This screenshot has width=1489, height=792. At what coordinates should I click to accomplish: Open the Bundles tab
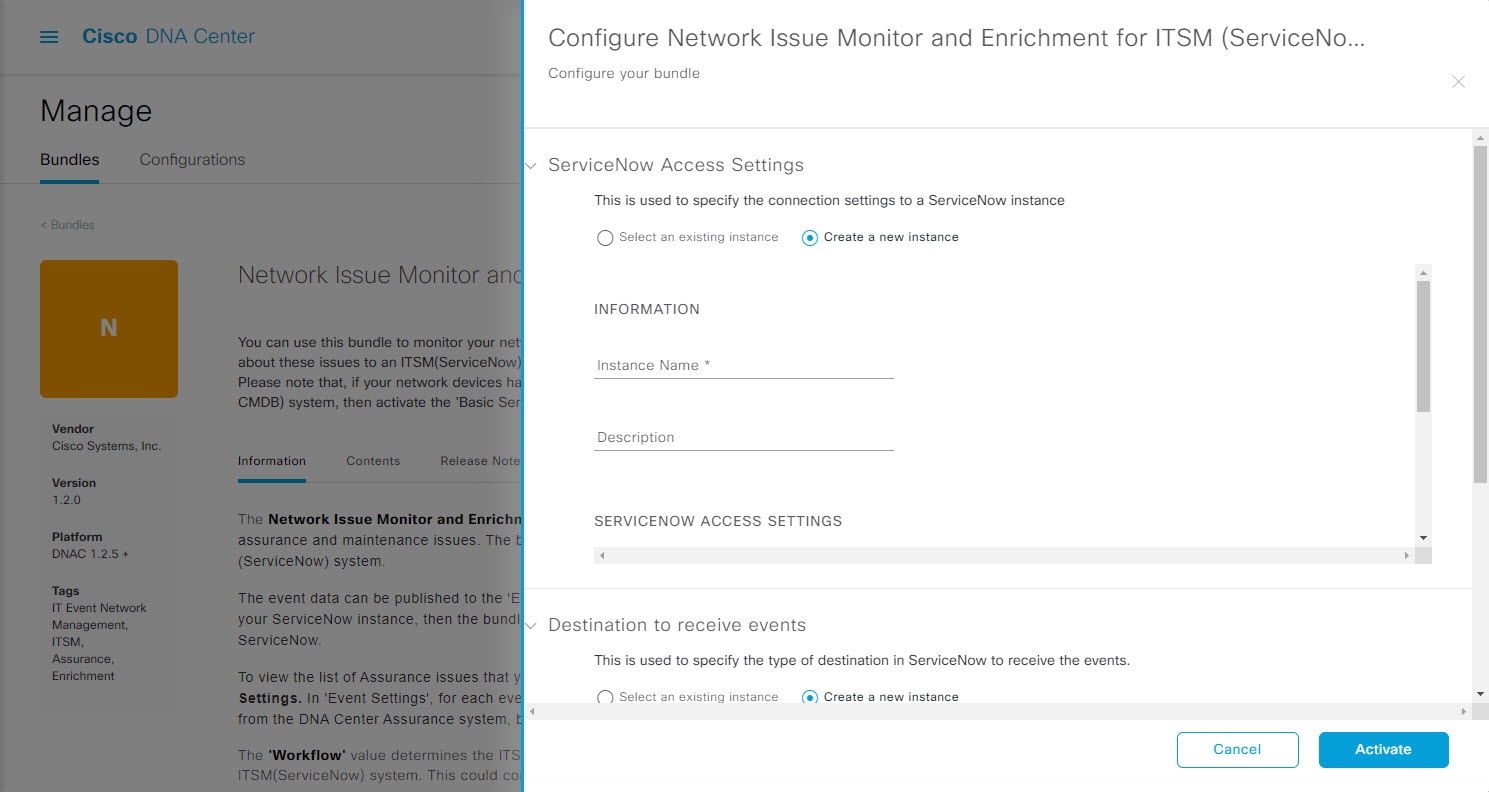click(69, 160)
